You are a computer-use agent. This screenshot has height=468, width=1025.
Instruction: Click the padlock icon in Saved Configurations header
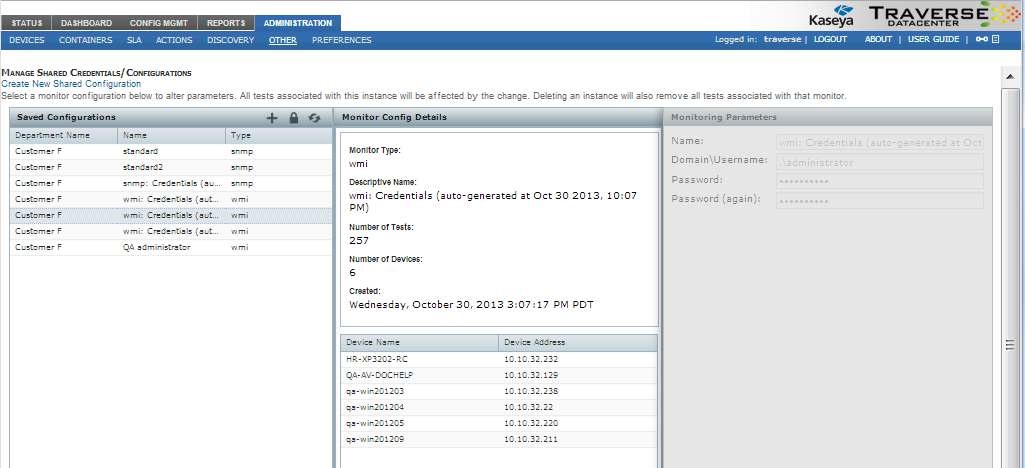(x=293, y=118)
